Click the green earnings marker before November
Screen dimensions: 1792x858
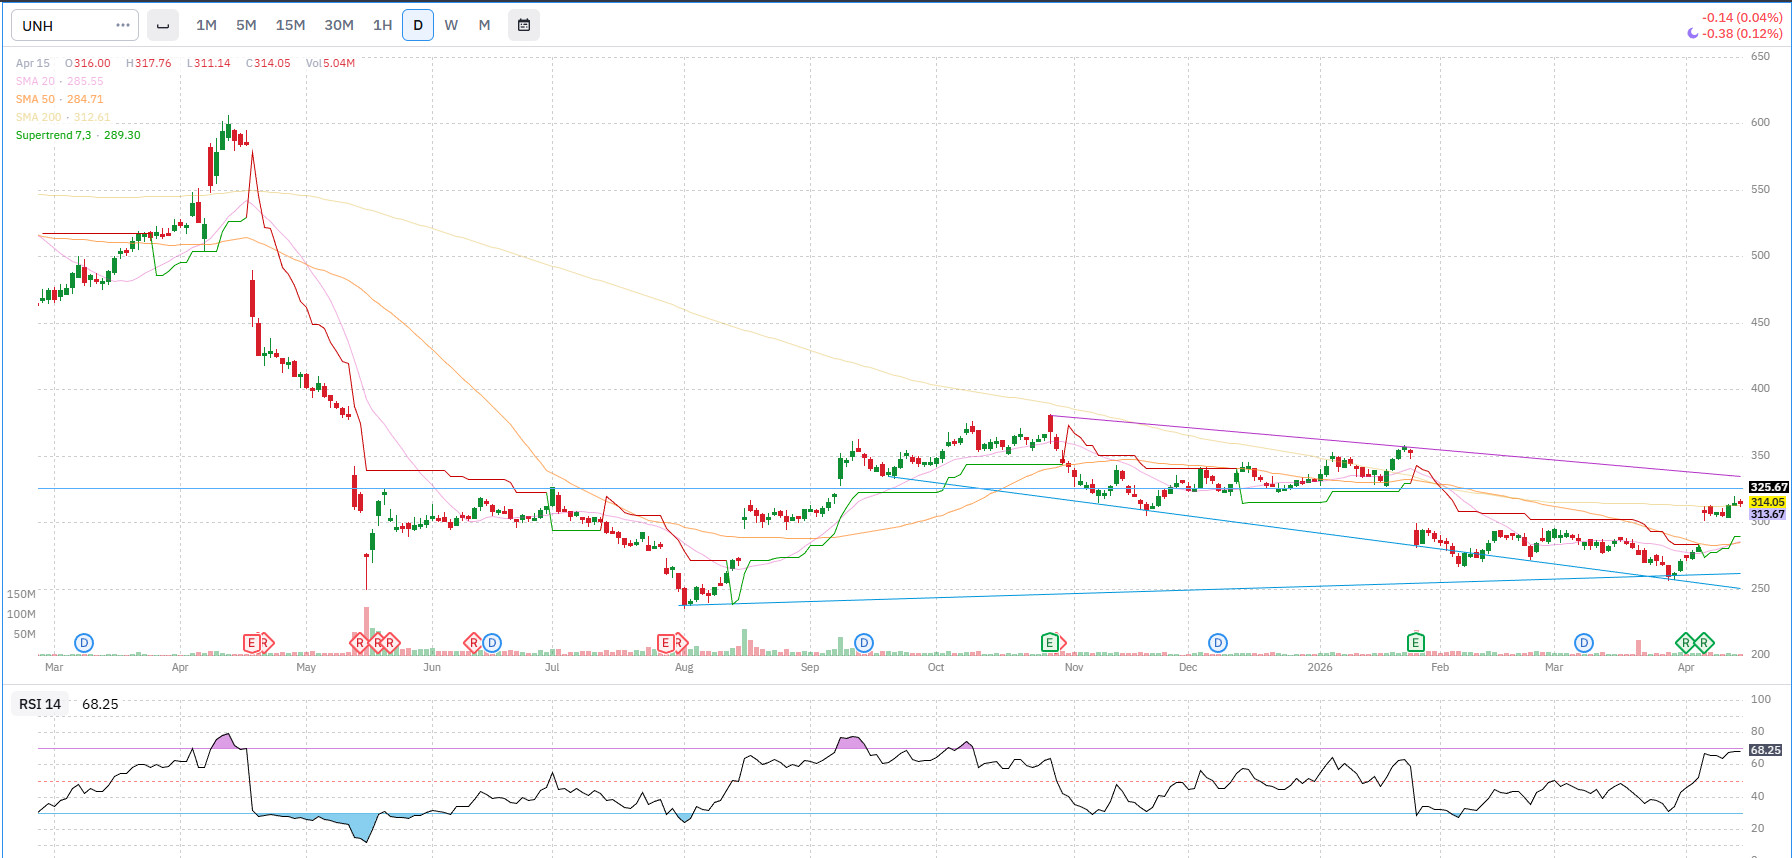point(1049,642)
